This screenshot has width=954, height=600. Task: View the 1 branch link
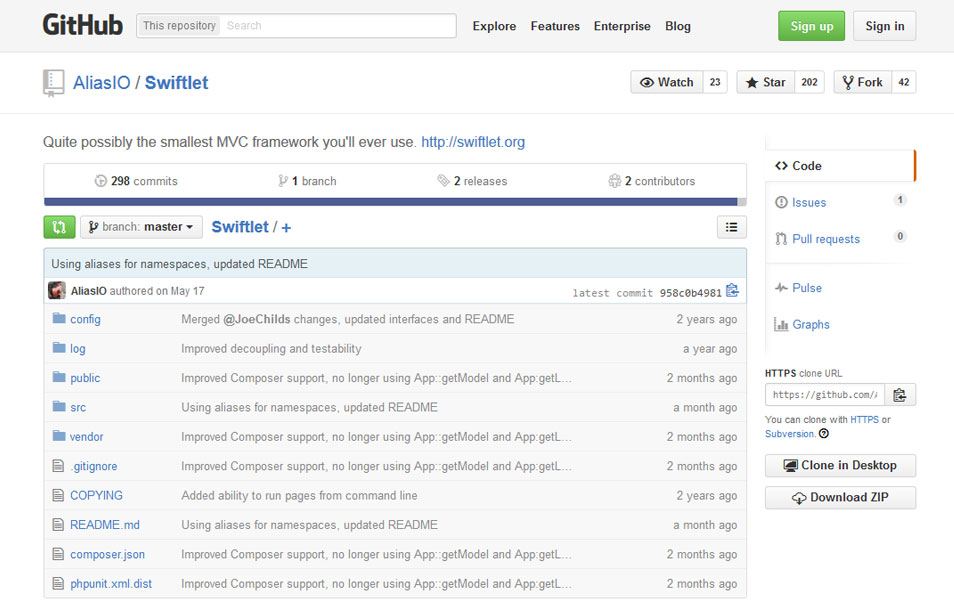coord(307,181)
